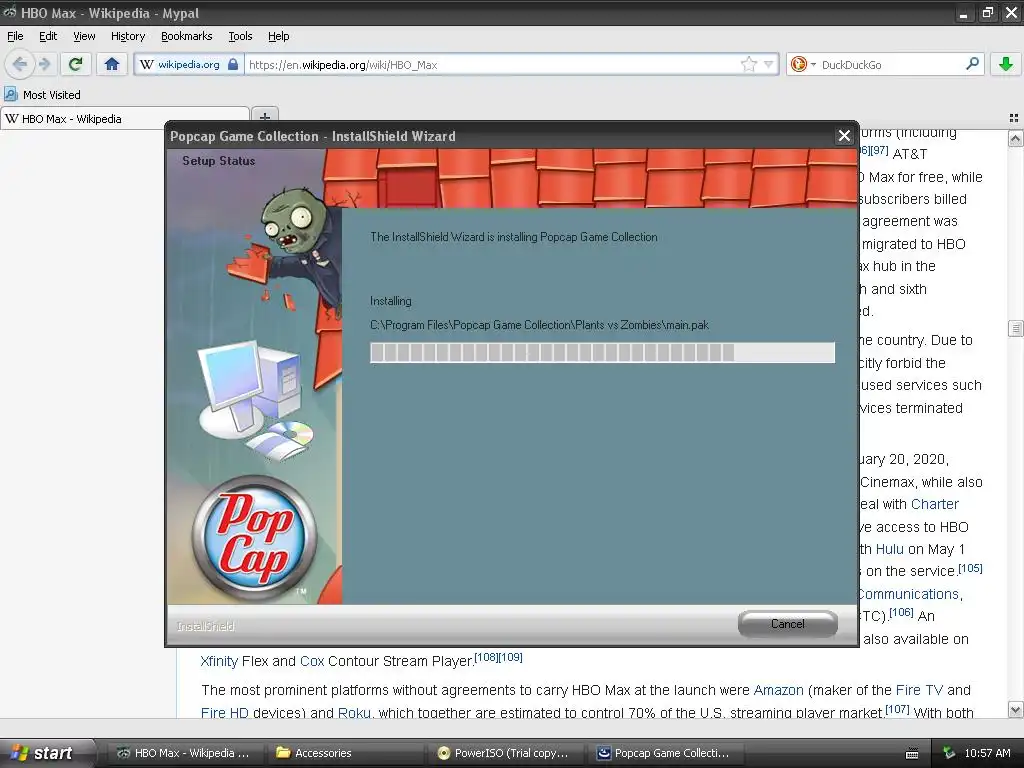The width and height of the screenshot is (1024, 768).
Task: Open the Xfinity link
Action: pyautogui.click(x=219, y=661)
